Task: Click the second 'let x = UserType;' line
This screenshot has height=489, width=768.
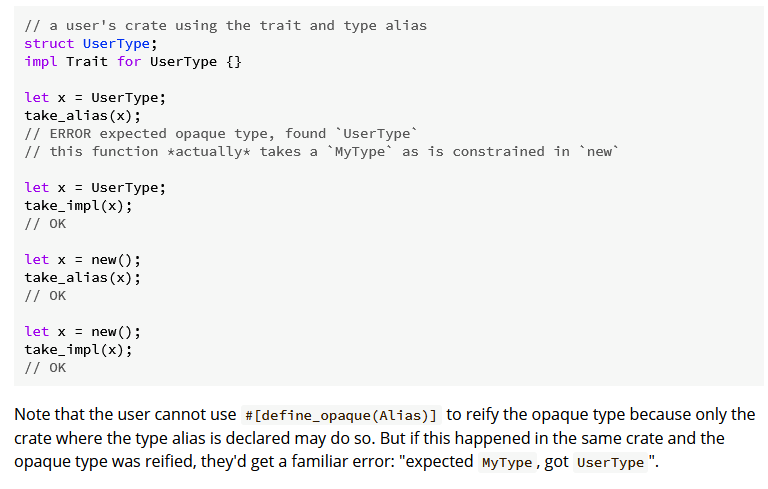Action: click(96, 188)
